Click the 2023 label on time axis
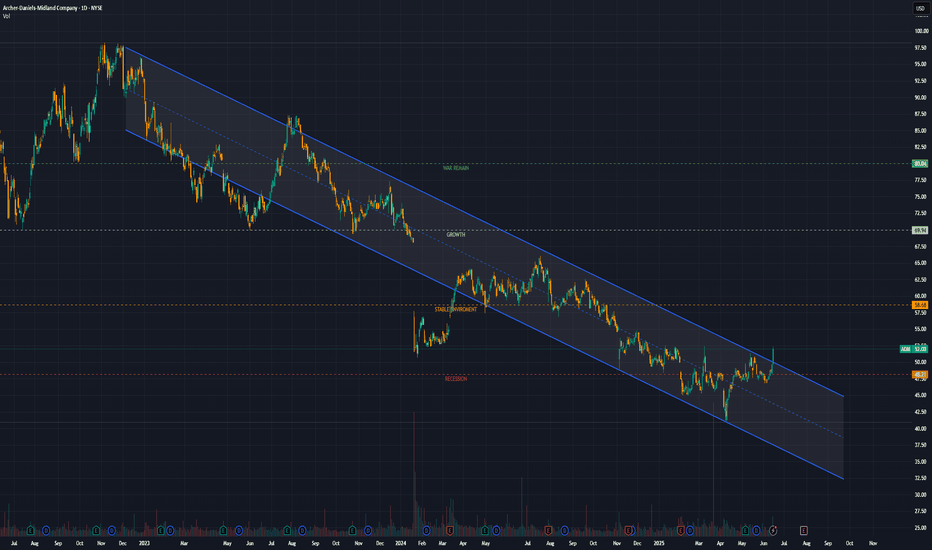The height and width of the screenshot is (550, 932). click(x=144, y=543)
